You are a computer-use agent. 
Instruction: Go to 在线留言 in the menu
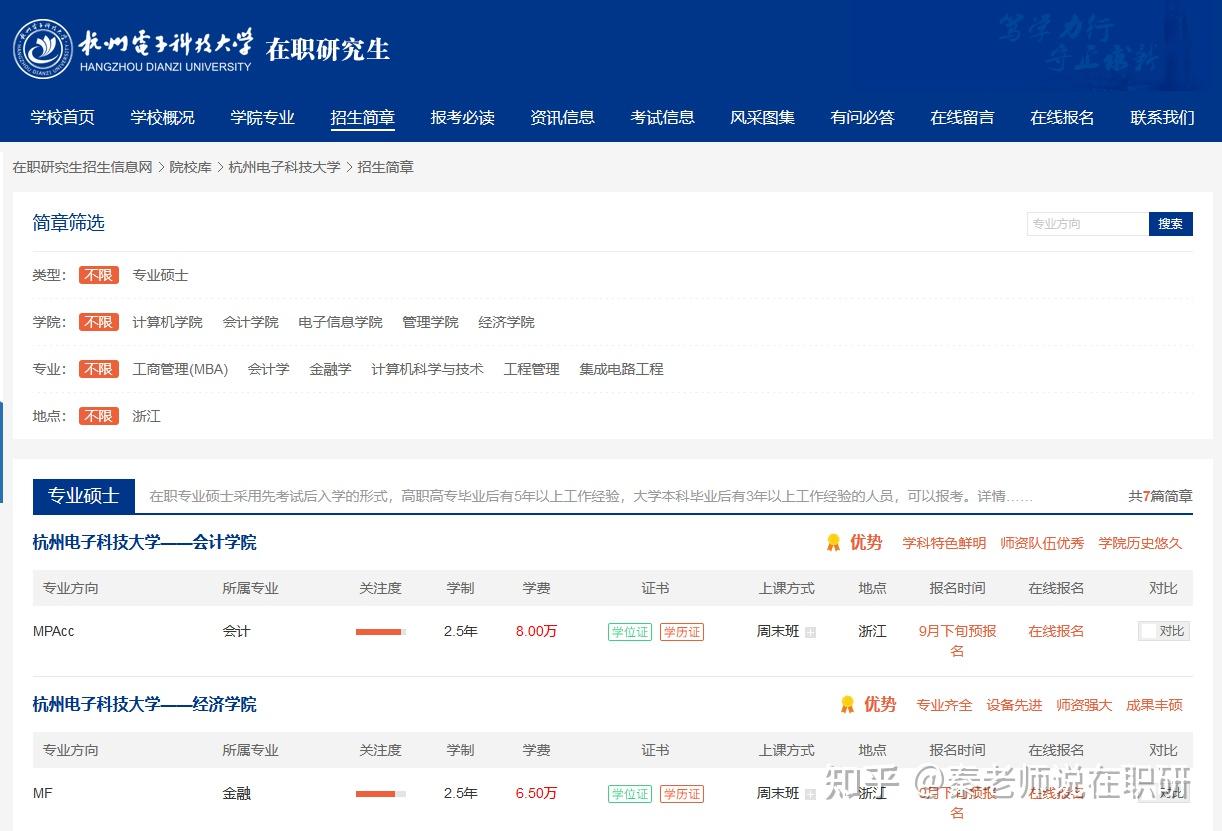coord(963,117)
